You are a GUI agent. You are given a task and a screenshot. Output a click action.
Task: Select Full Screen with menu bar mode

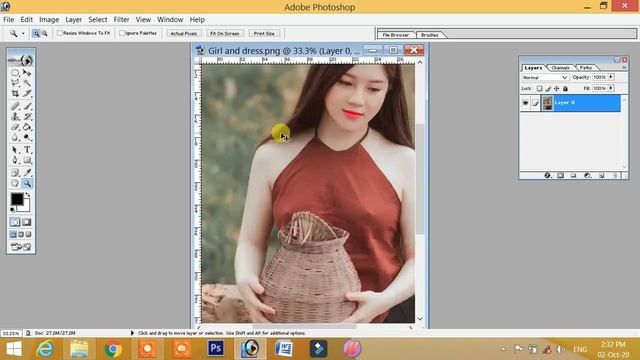[21, 234]
